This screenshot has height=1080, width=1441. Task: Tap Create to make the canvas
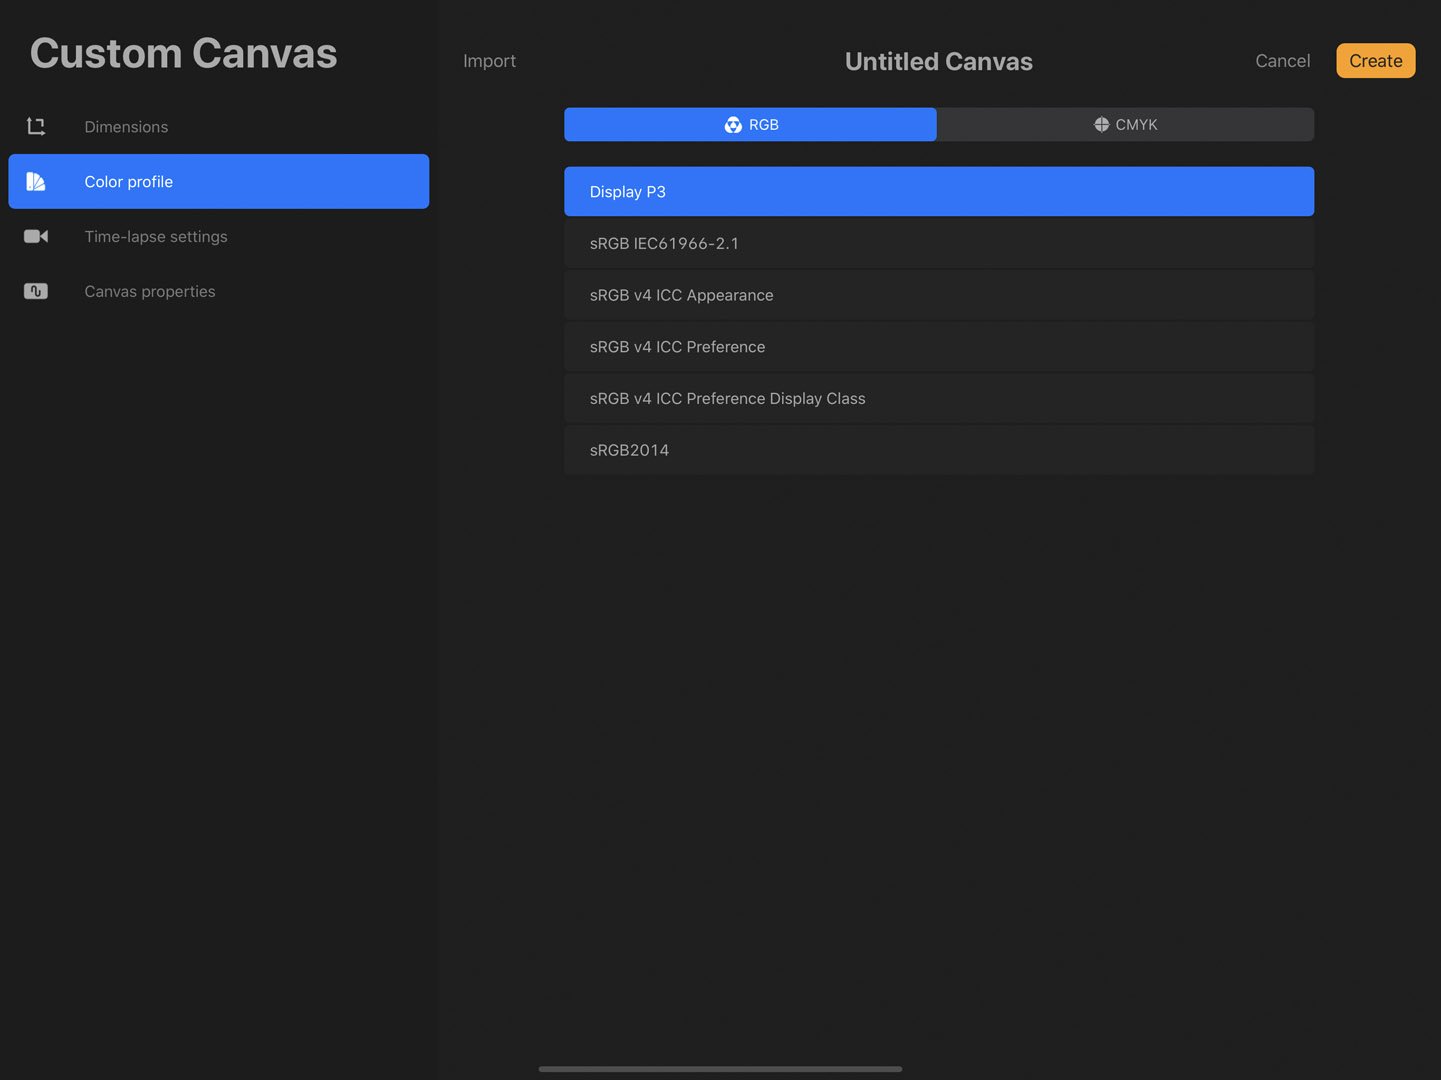click(1375, 60)
